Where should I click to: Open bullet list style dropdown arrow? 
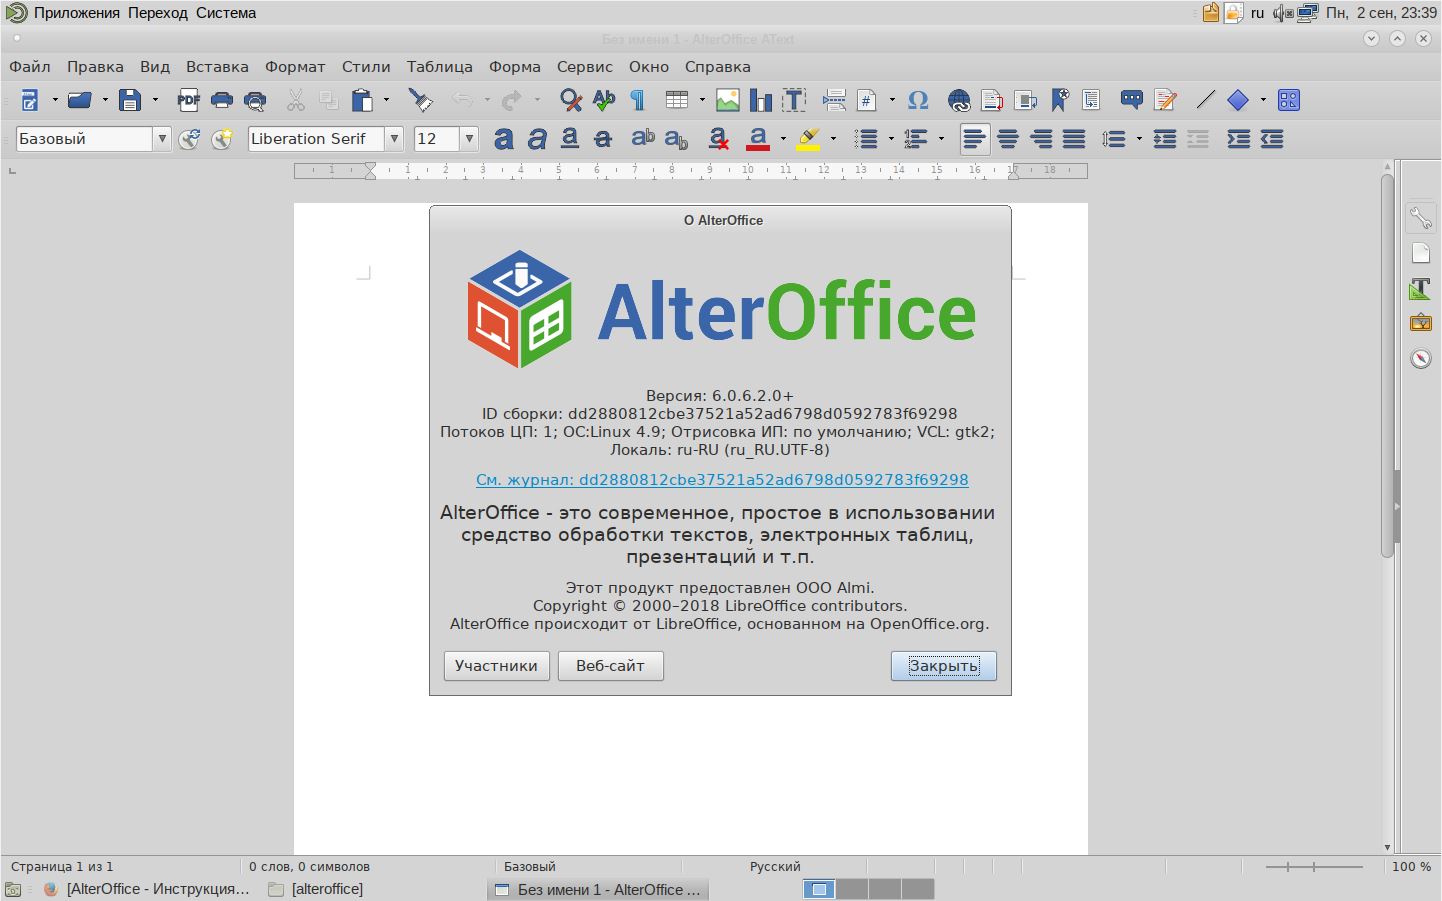(x=891, y=139)
